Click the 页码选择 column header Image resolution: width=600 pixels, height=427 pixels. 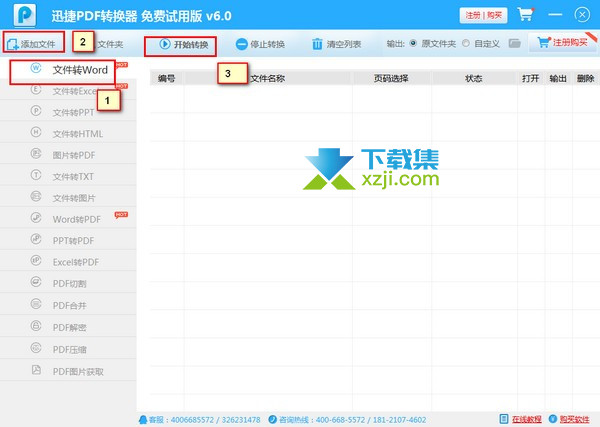(391, 78)
